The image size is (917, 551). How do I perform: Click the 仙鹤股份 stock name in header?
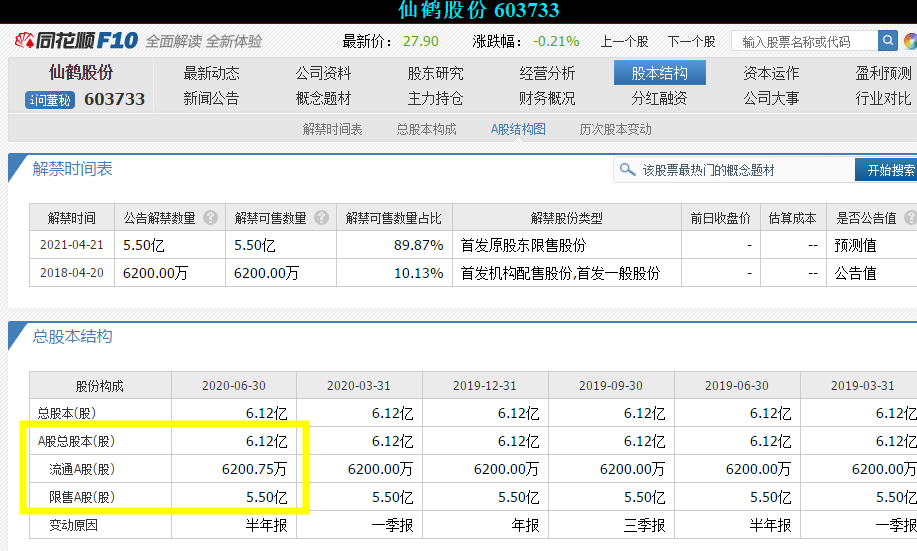(x=81, y=73)
